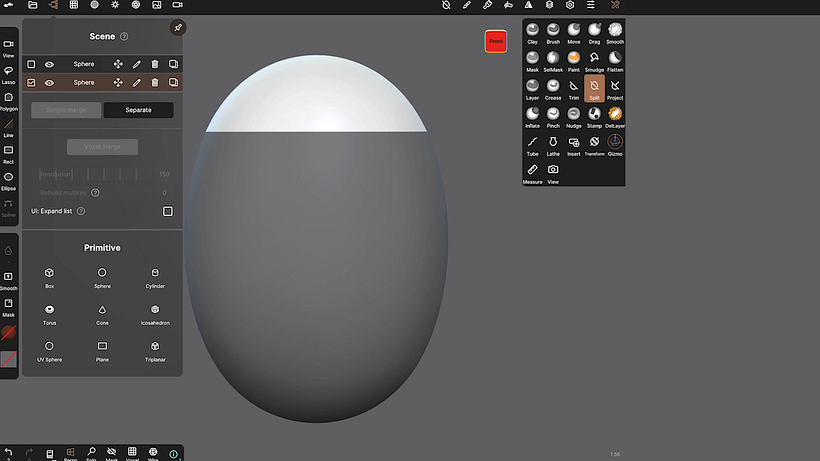Open the Camera menu in top bar
This screenshot has width=820, height=461.
pos(177,5)
